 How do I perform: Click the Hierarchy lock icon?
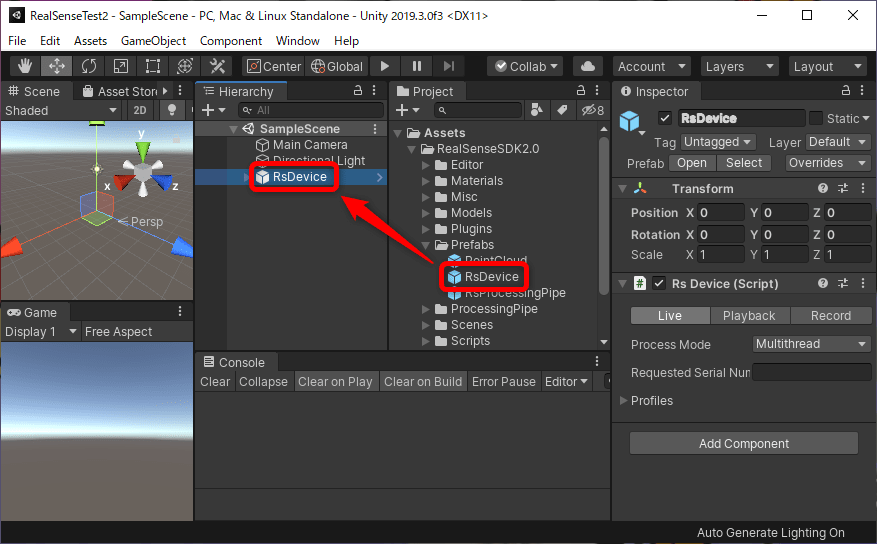pos(358,91)
